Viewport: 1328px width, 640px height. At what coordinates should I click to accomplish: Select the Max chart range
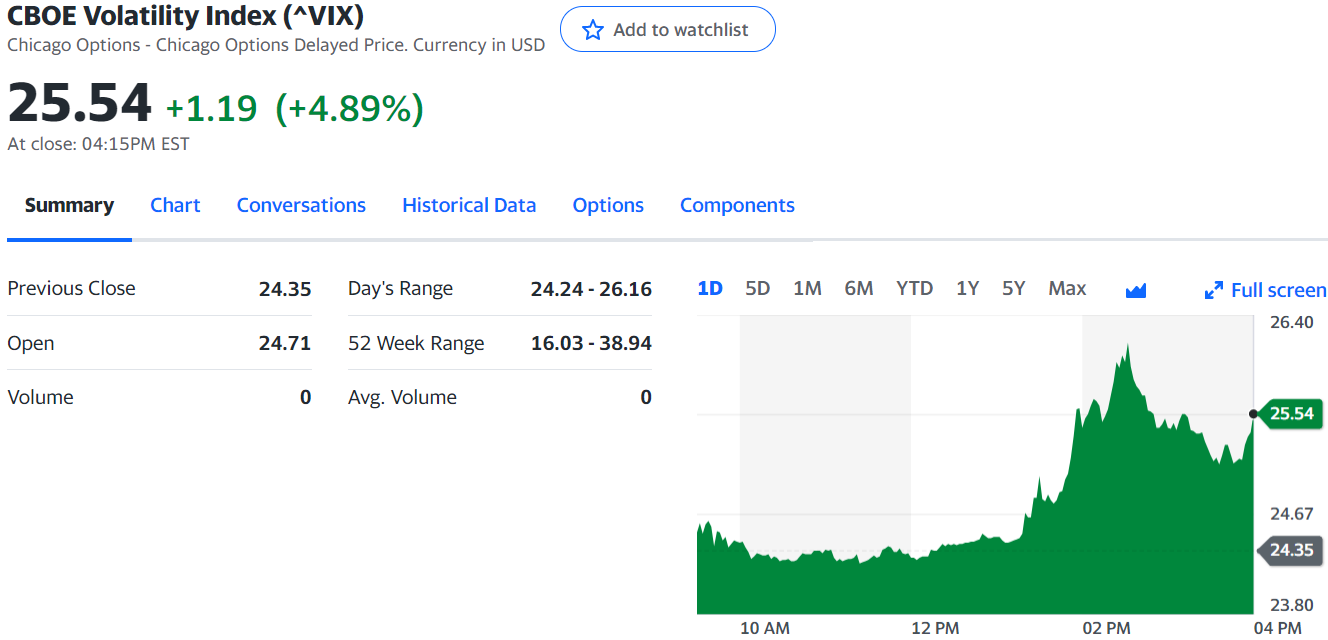[x=1067, y=289]
